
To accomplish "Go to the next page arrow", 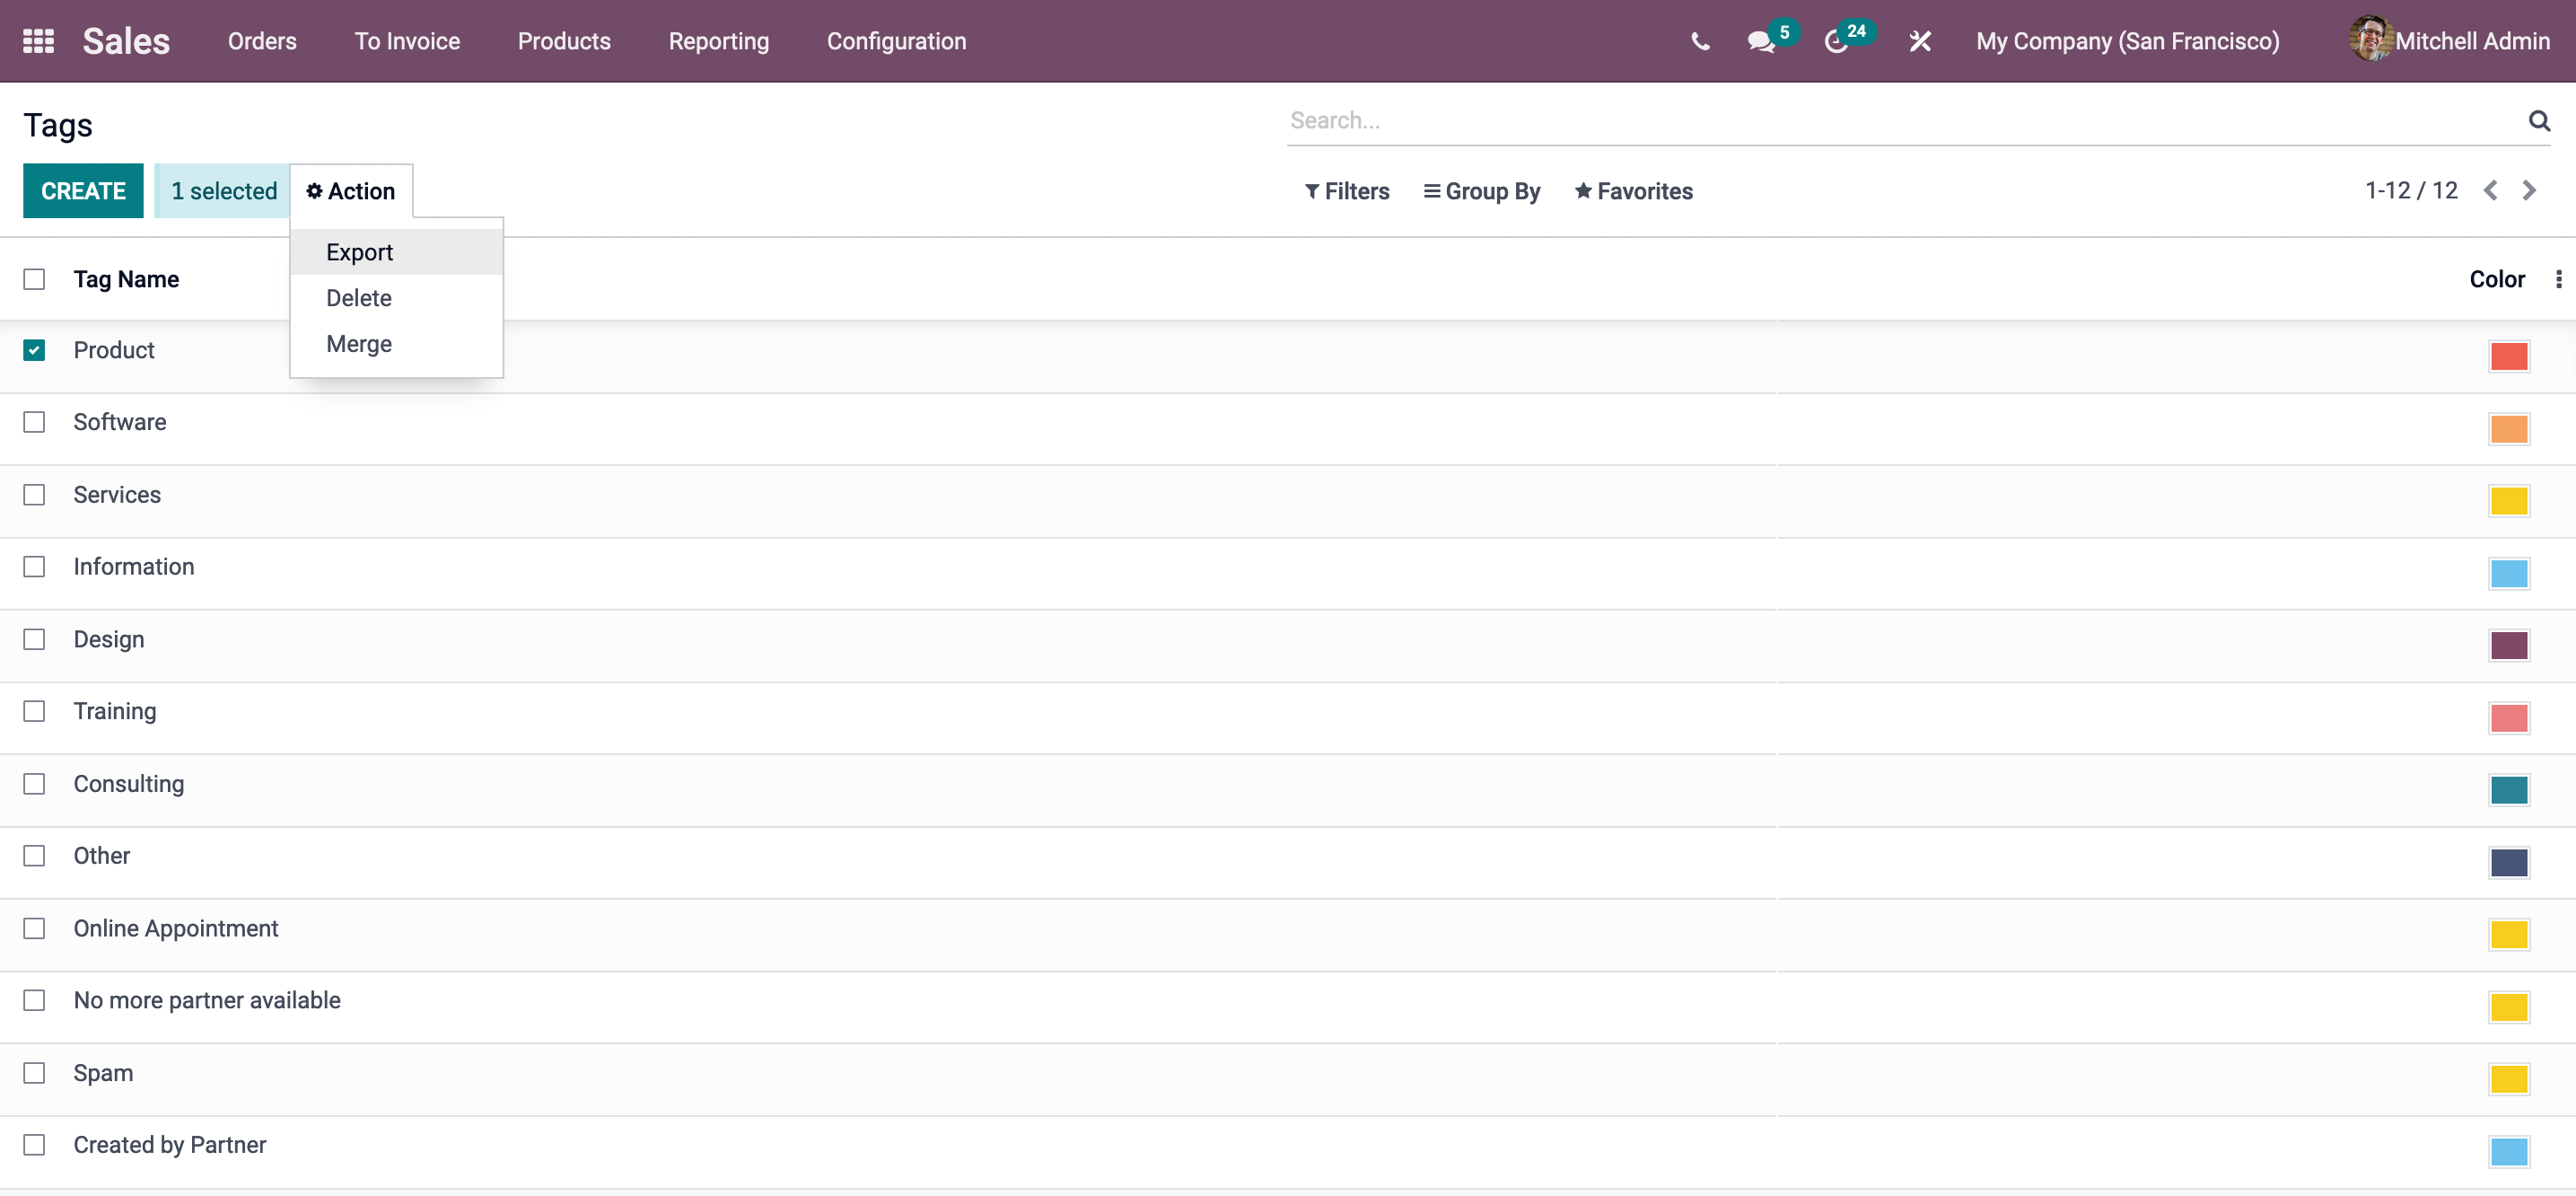I will 2529,190.
